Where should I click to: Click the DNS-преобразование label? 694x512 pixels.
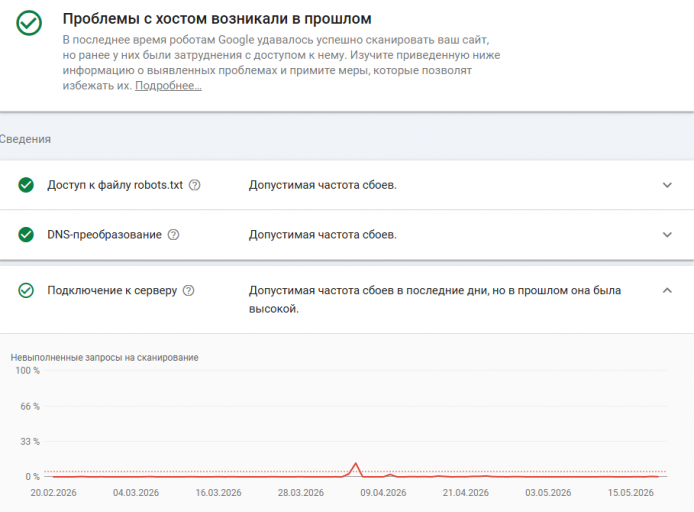(104, 235)
